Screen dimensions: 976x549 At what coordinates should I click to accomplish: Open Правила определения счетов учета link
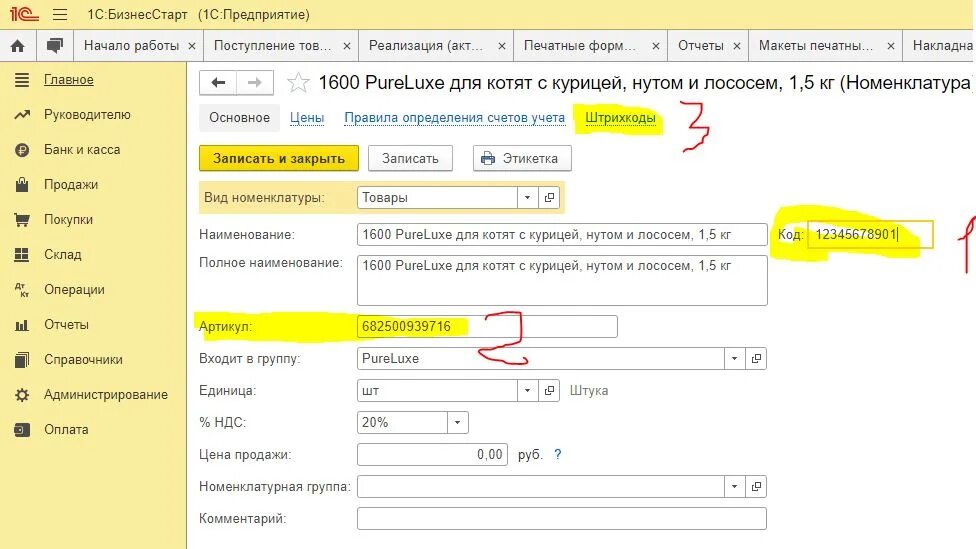pyautogui.click(x=454, y=118)
